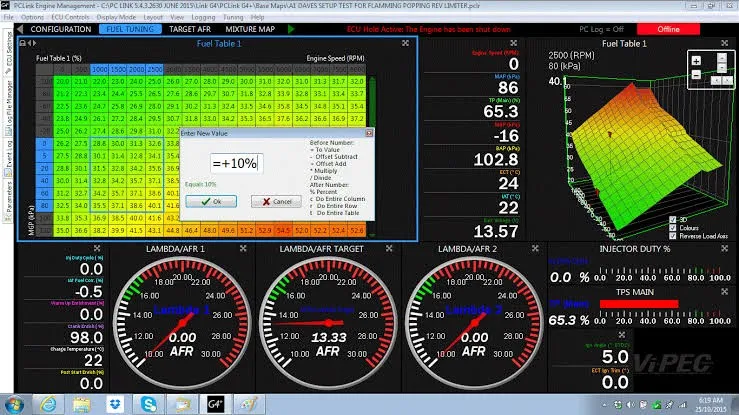Close the INJECTOR DUTY % panel
This screenshot has width=739, height=415.
coord(724,248)
